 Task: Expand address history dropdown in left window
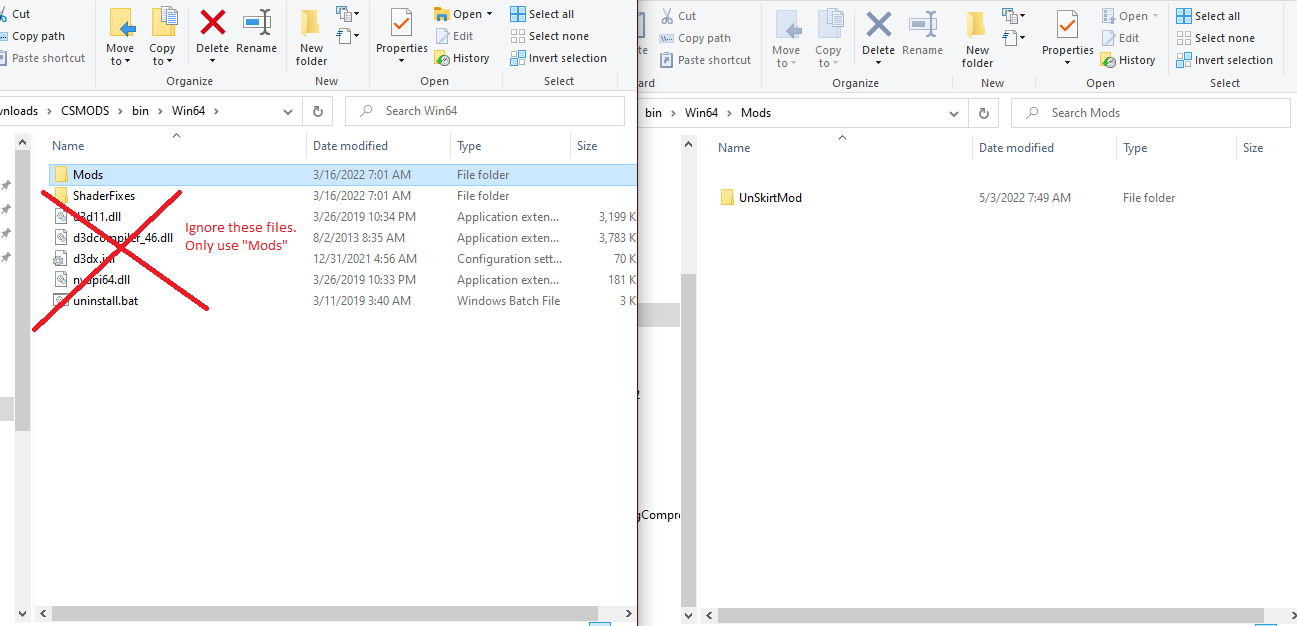tap(288, 111)
